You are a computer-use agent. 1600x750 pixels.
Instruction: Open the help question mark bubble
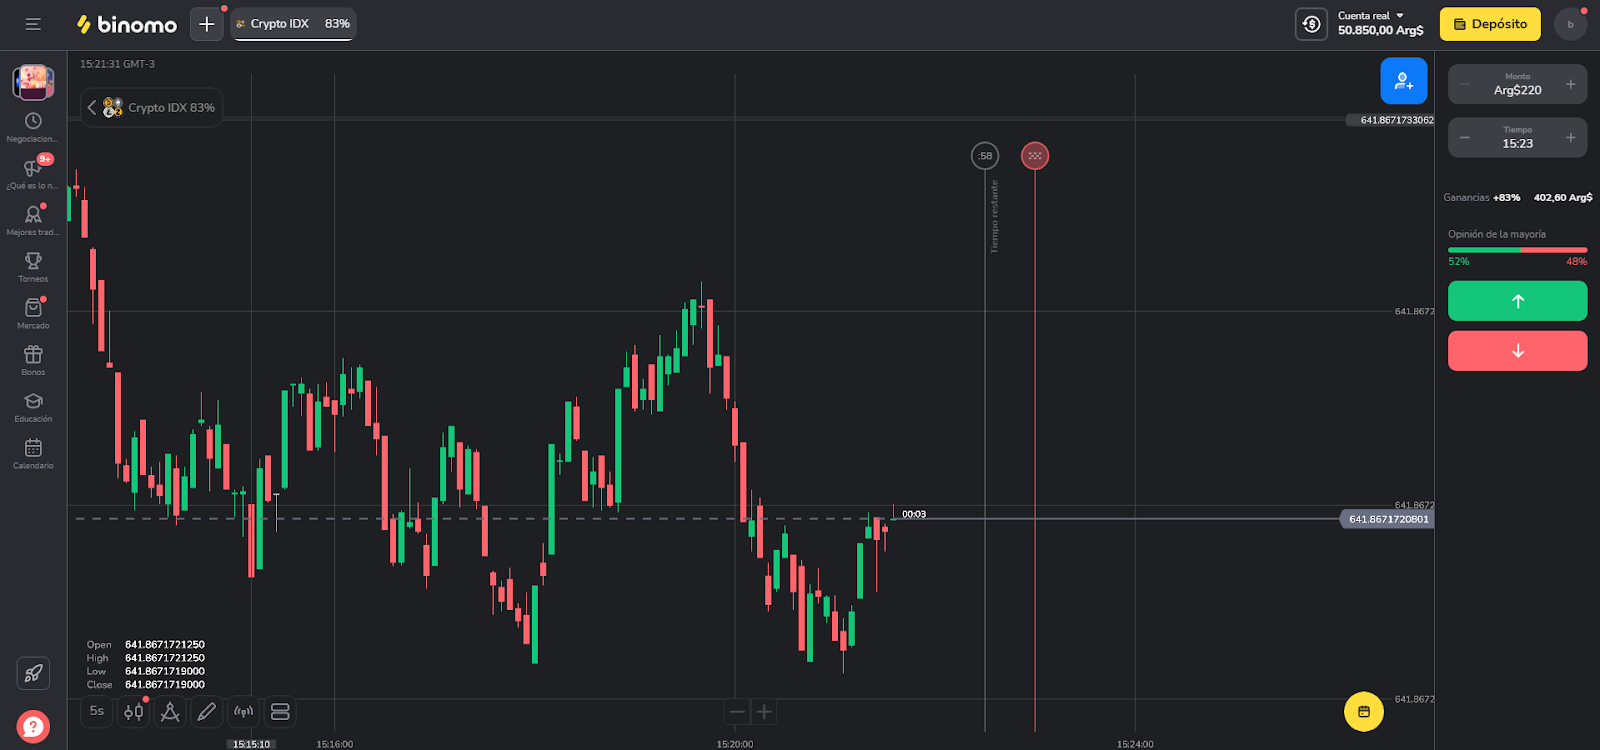(x=33, y=726)
